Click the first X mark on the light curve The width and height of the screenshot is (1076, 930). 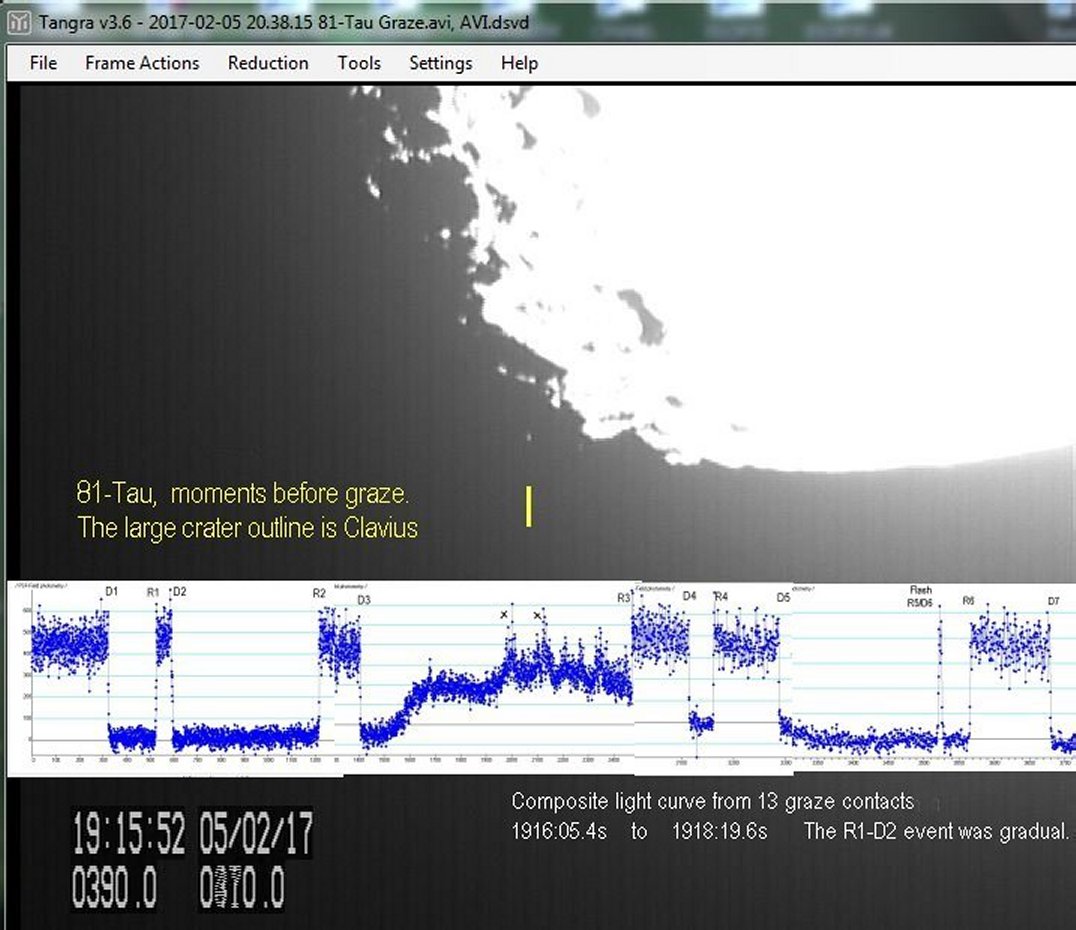tap(504, 615)
